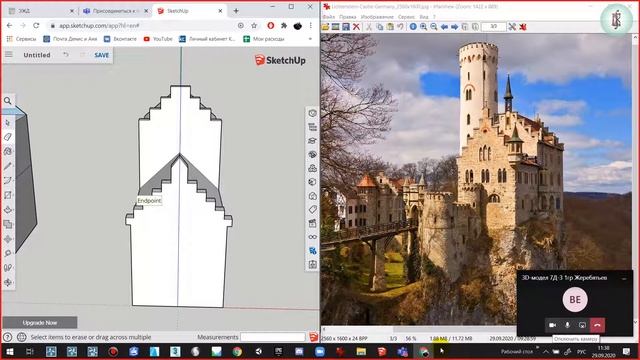Screen dimensions: 640x360
Task: Click the IrfanView cut scissors icon
Action: 369,27
